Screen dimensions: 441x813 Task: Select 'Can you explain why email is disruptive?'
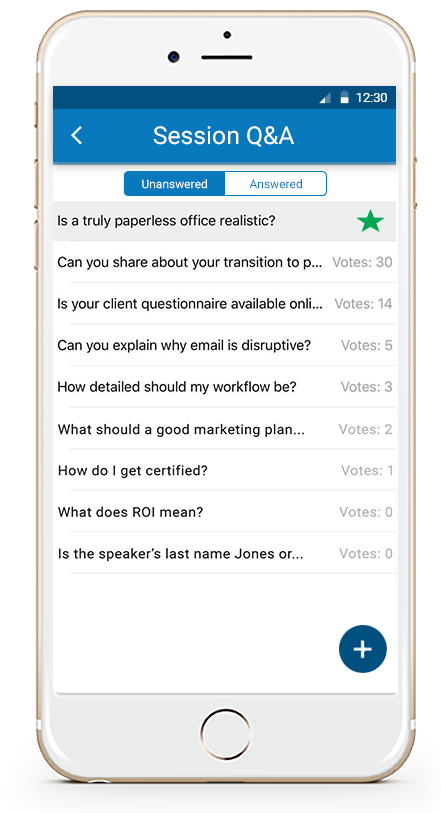[224, 345]
